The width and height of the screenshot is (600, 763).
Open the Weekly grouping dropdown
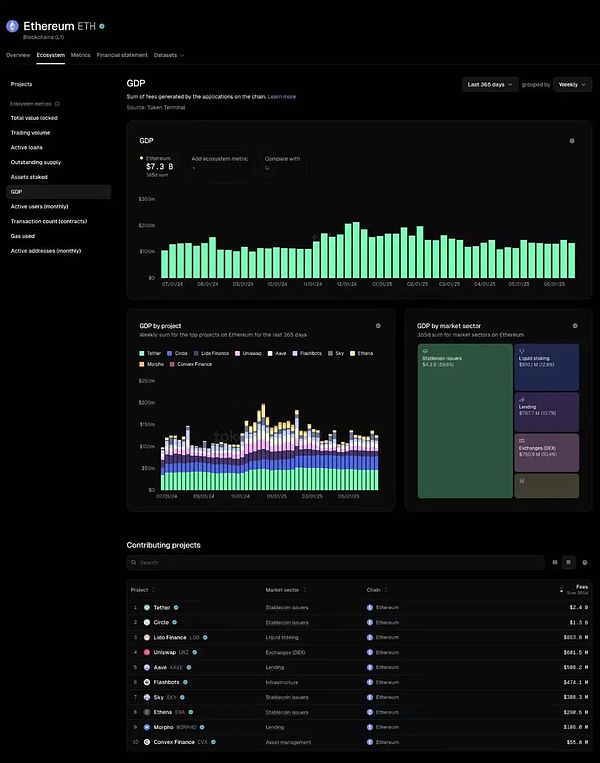coord(573,85)
